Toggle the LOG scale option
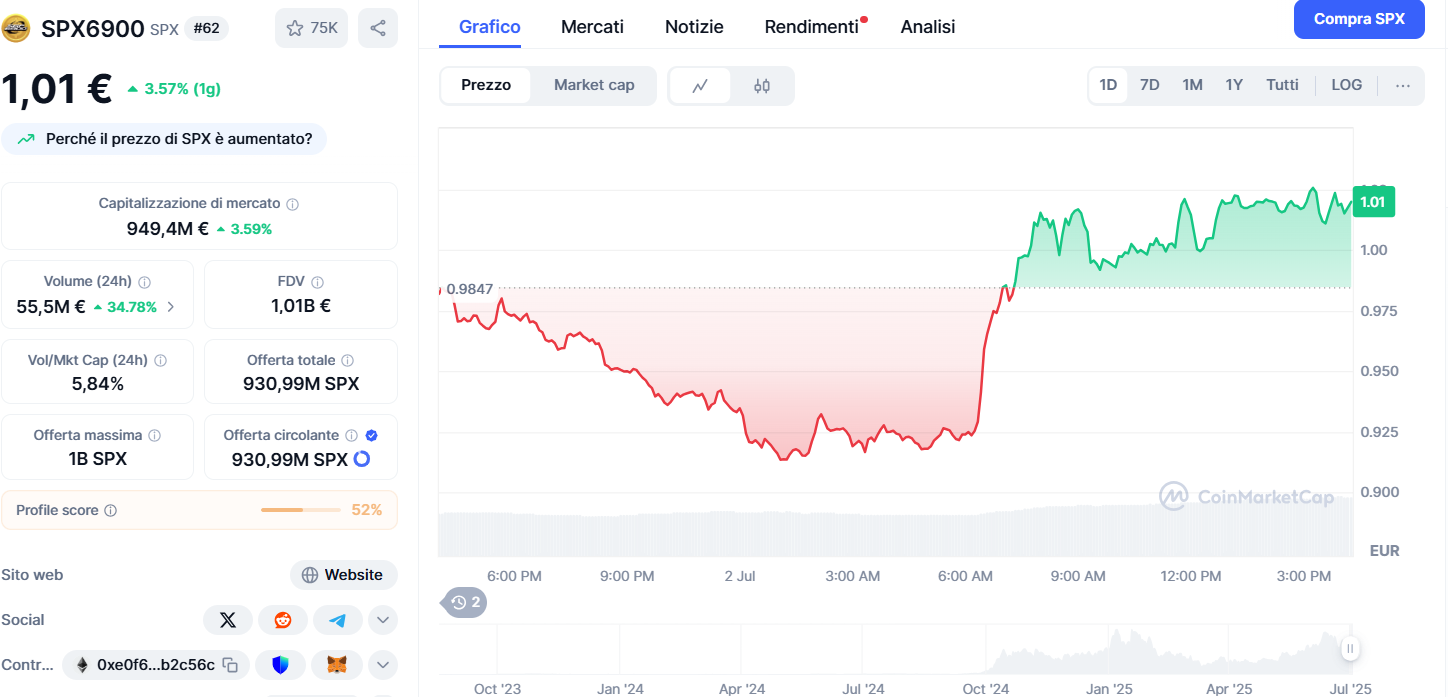Viewport: 1448px width, 697px height. coord(1347,85)
